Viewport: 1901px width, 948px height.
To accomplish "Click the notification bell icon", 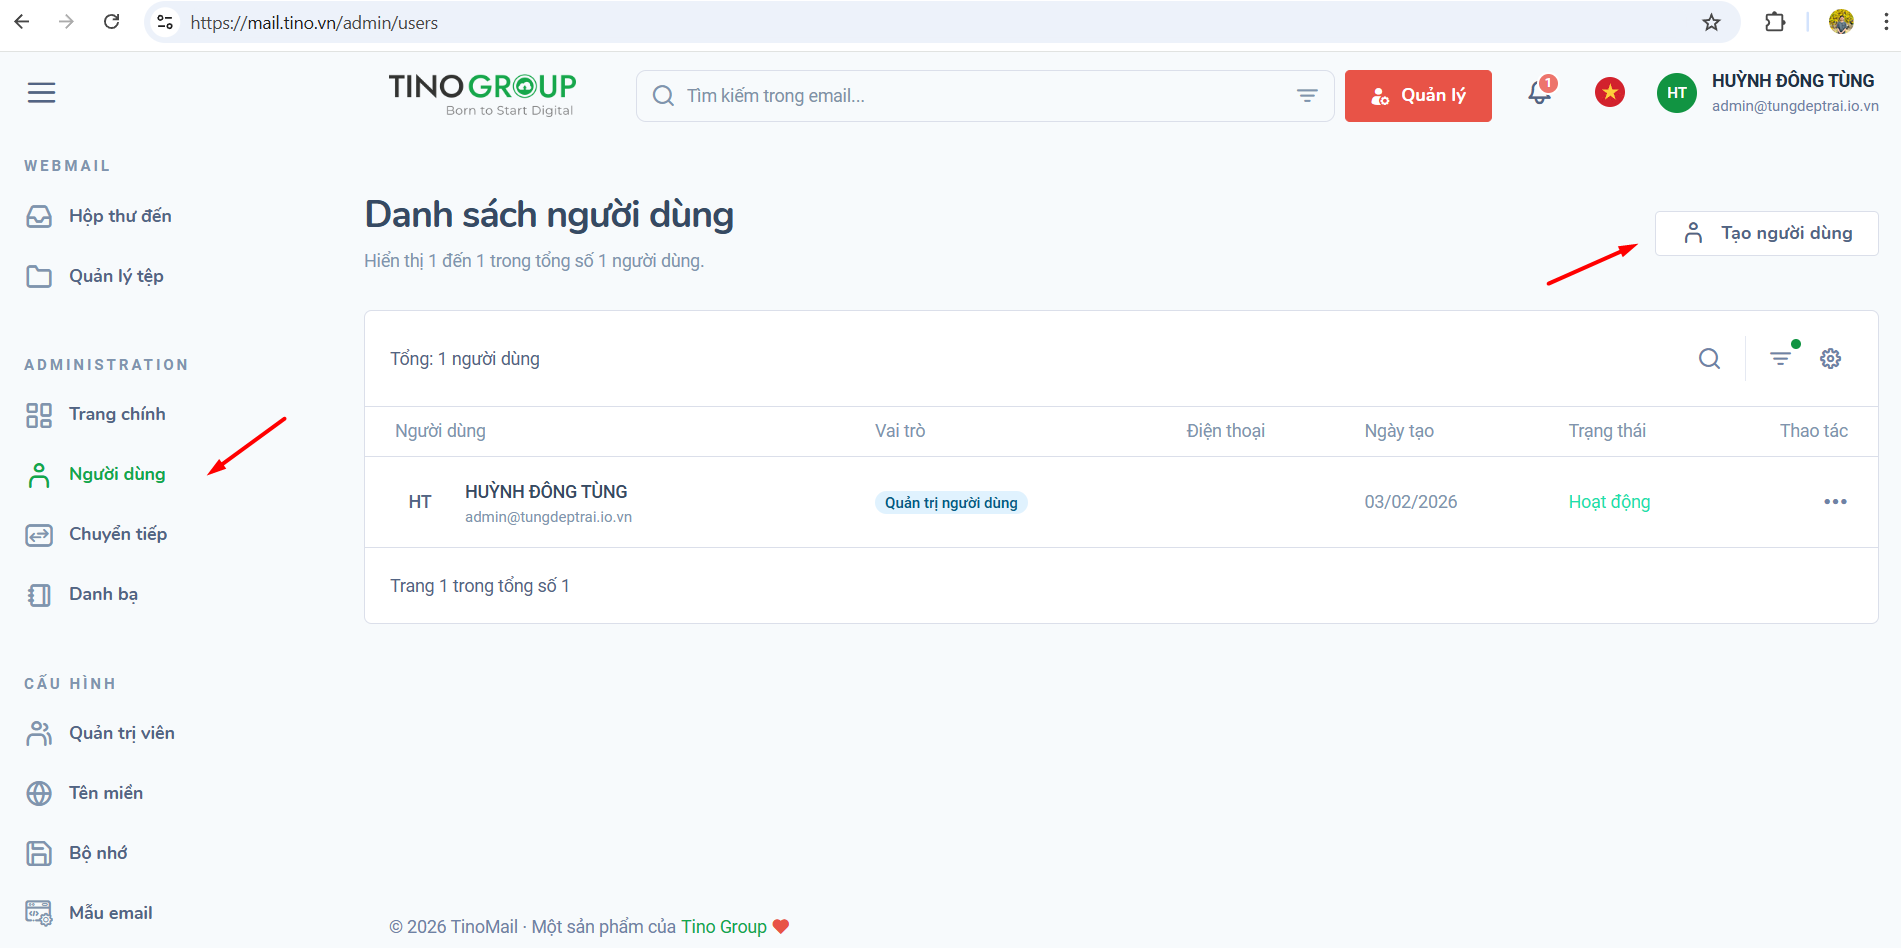I will (1539, 94).
